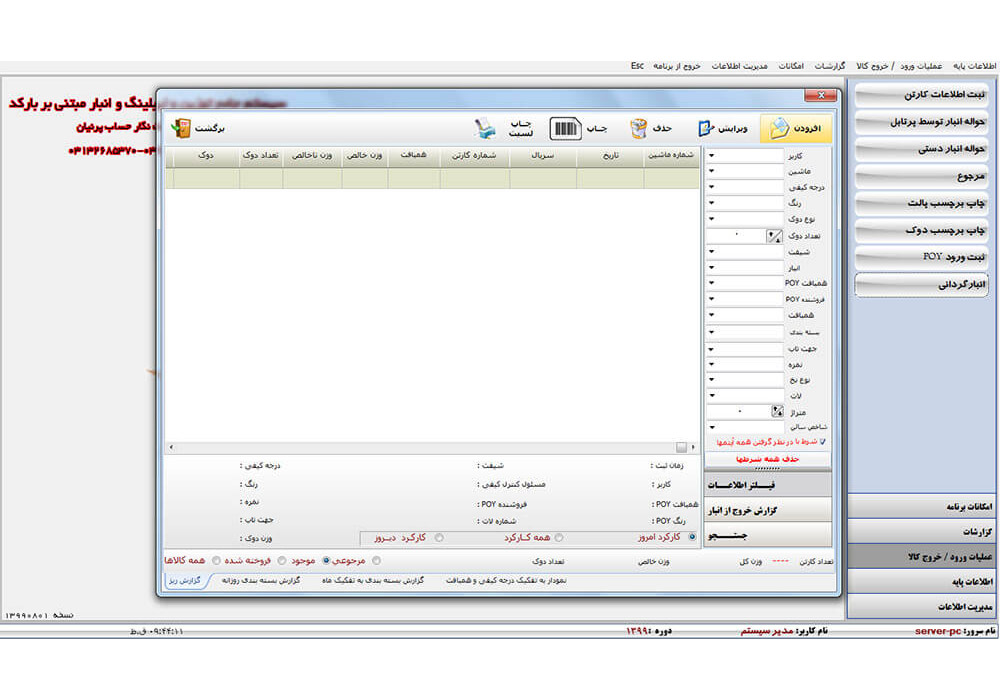
Task: Click the ویرایش (edit) toolbar icon
Action: coord(705,128)
